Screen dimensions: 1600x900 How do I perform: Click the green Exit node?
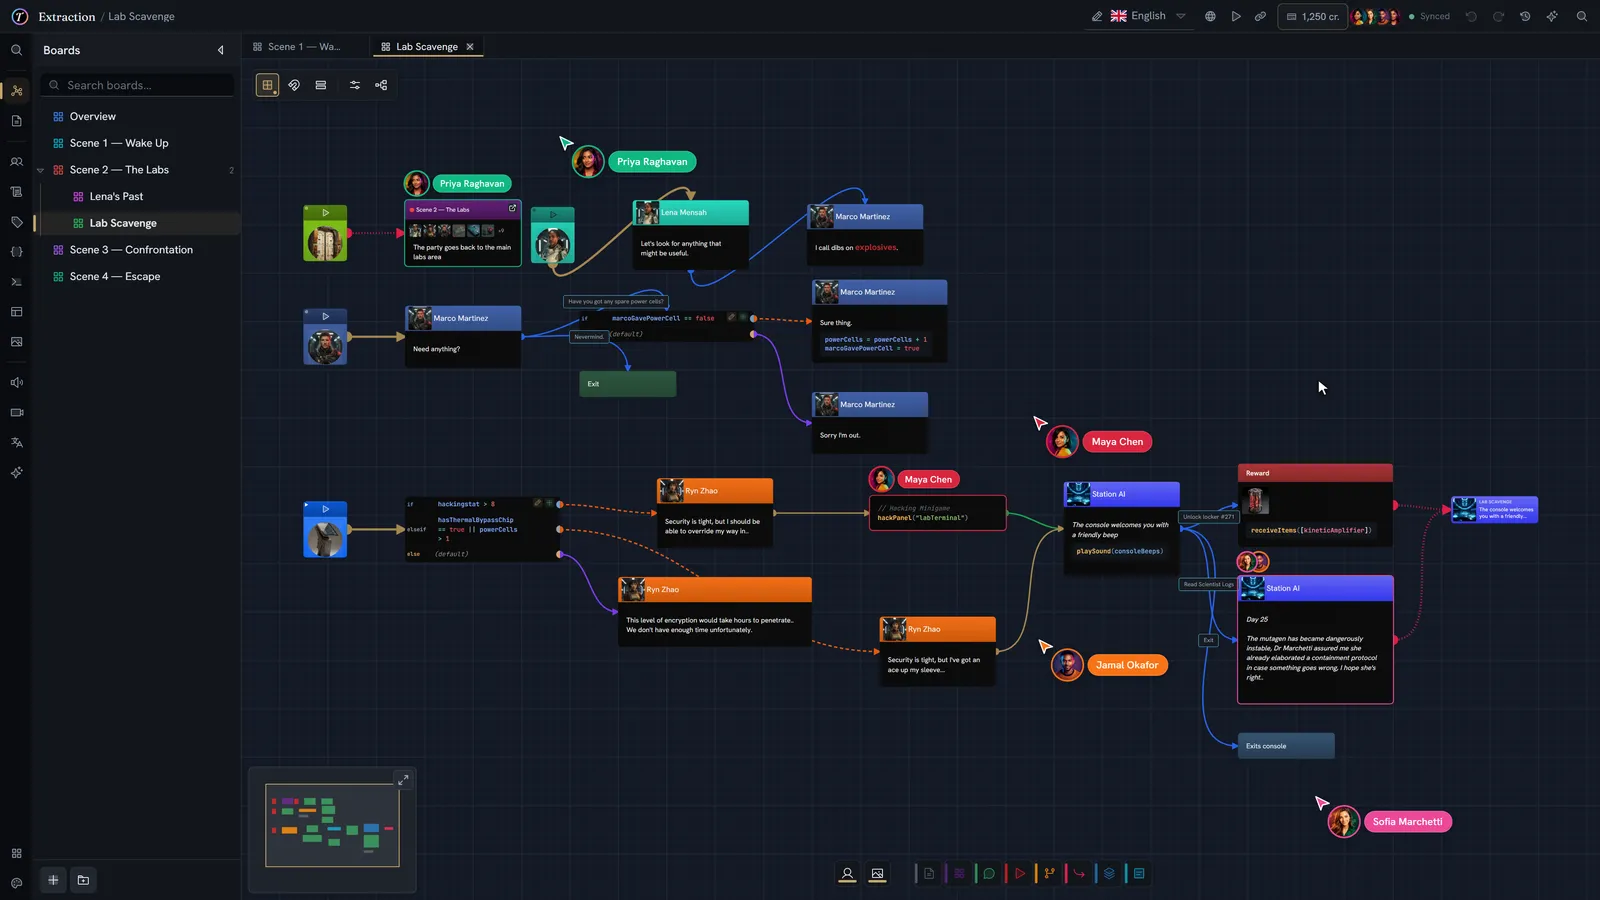click(x=628, y=384)
